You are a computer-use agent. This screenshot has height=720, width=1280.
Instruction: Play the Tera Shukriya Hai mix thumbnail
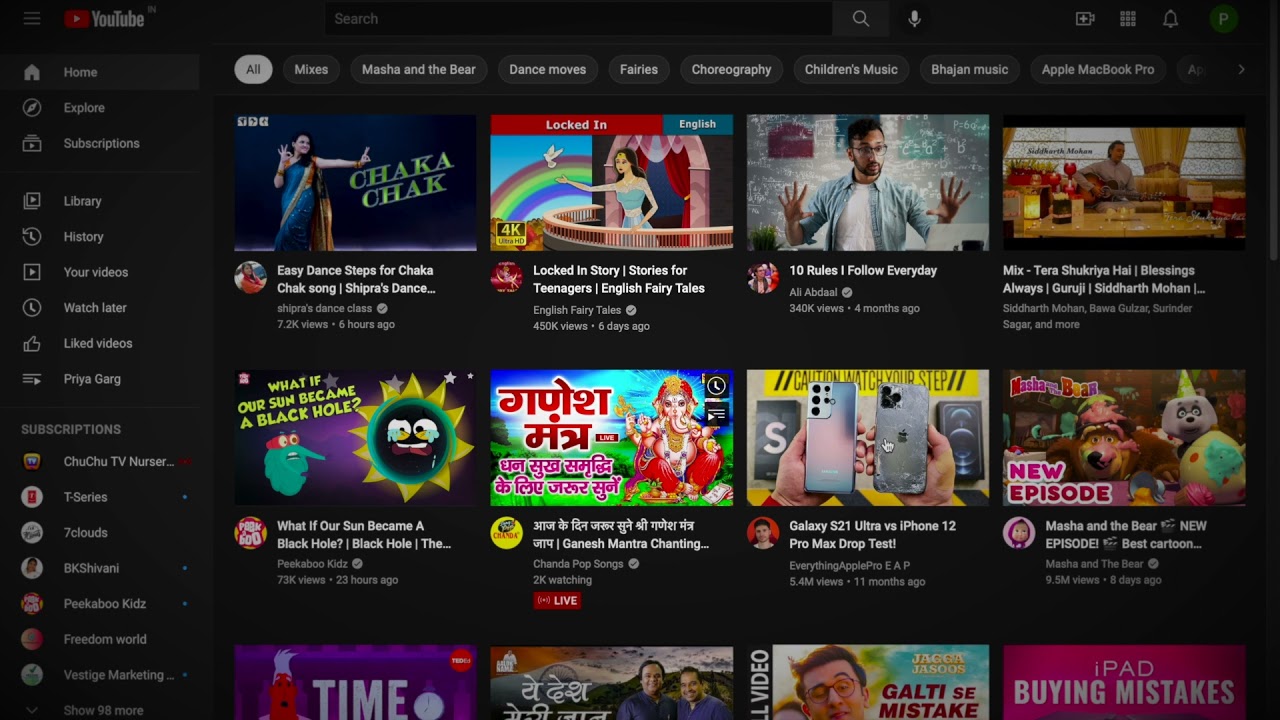1124,182
